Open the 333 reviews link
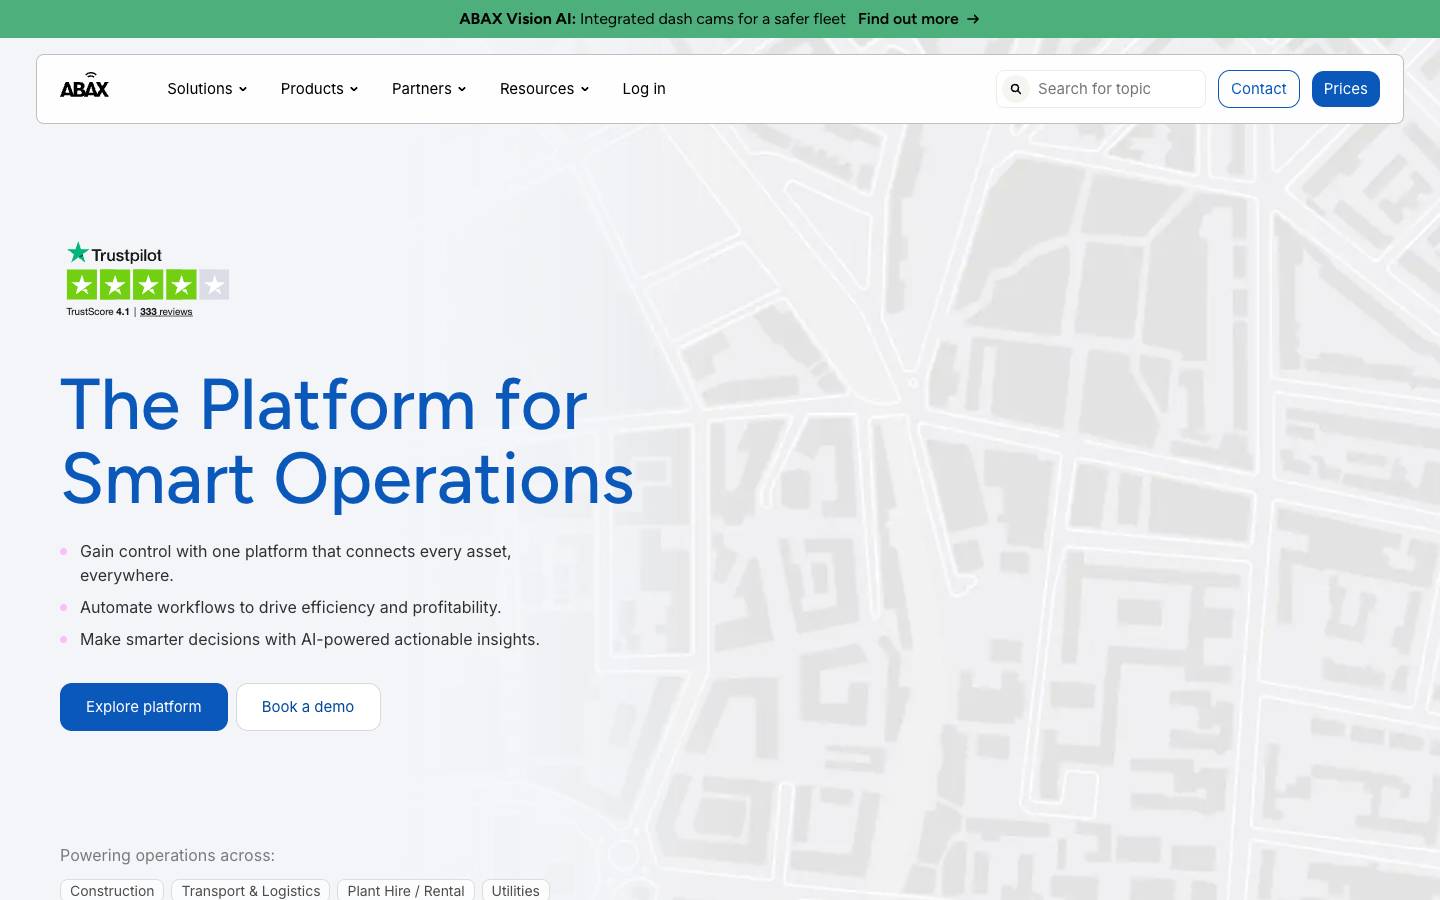 (166, 312)
